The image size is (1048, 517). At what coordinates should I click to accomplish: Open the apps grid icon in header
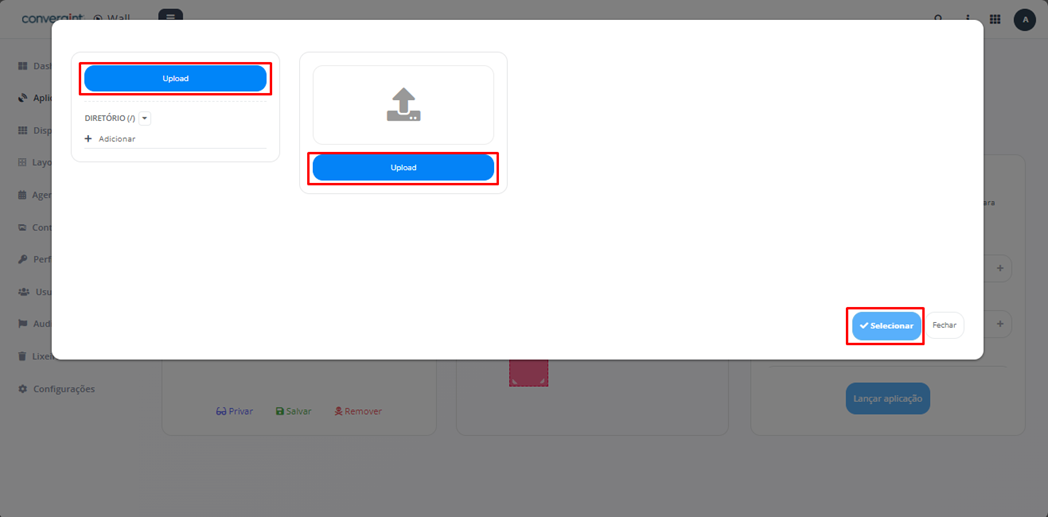click(x=995, y=19)
